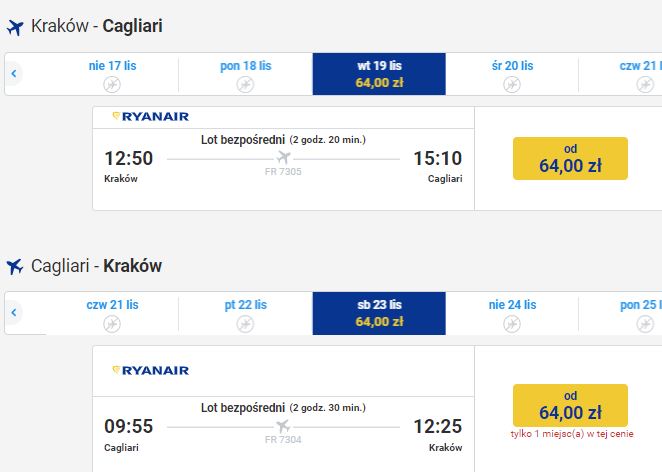Screen dimensions: 662x472
Task: Click the no-flight icon under pon 18 lis
Action: click(x=245, y=84)
